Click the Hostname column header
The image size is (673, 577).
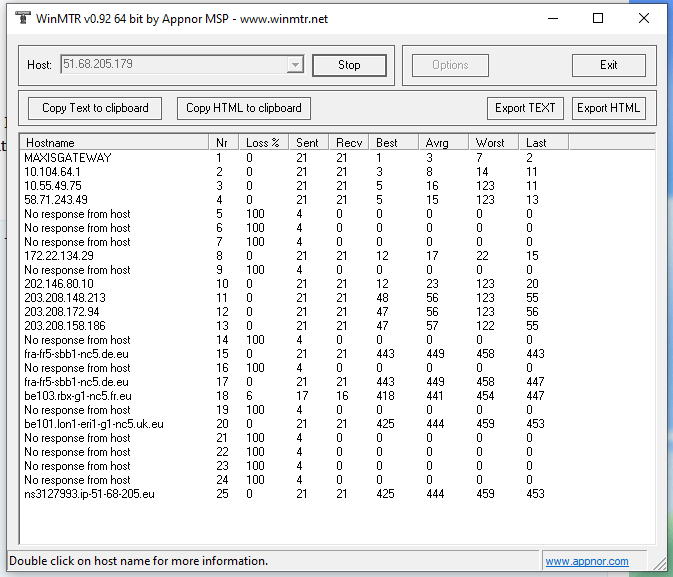pyautogui.click(x=113, y=143)
